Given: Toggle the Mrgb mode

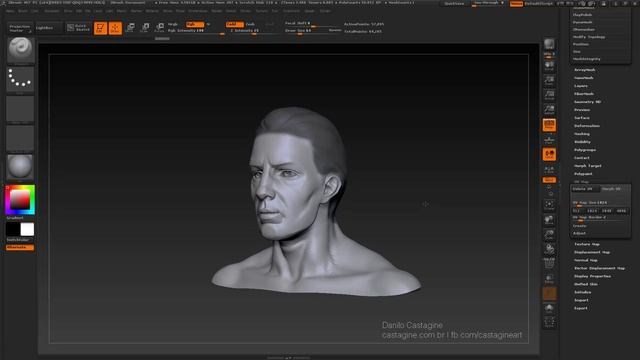Looking at the screenshot, I should pos(173,24).
